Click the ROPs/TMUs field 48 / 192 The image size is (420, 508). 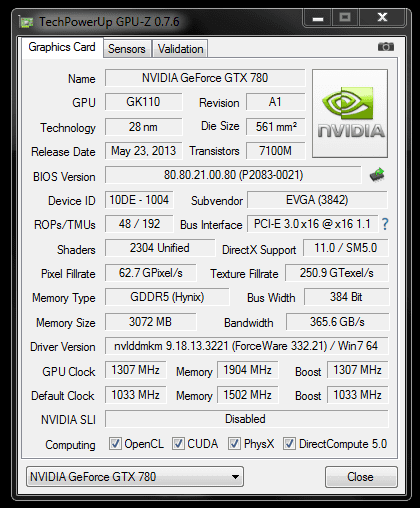139,224
